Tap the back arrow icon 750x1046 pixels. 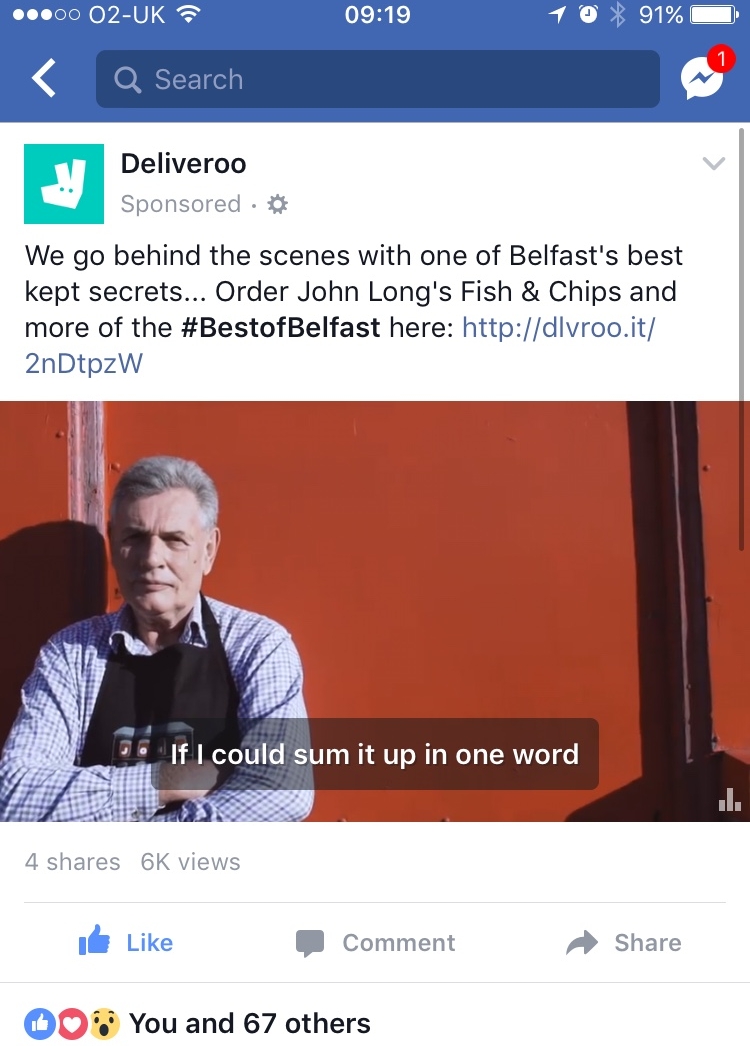pyautogui.click(x=44, y=79)
